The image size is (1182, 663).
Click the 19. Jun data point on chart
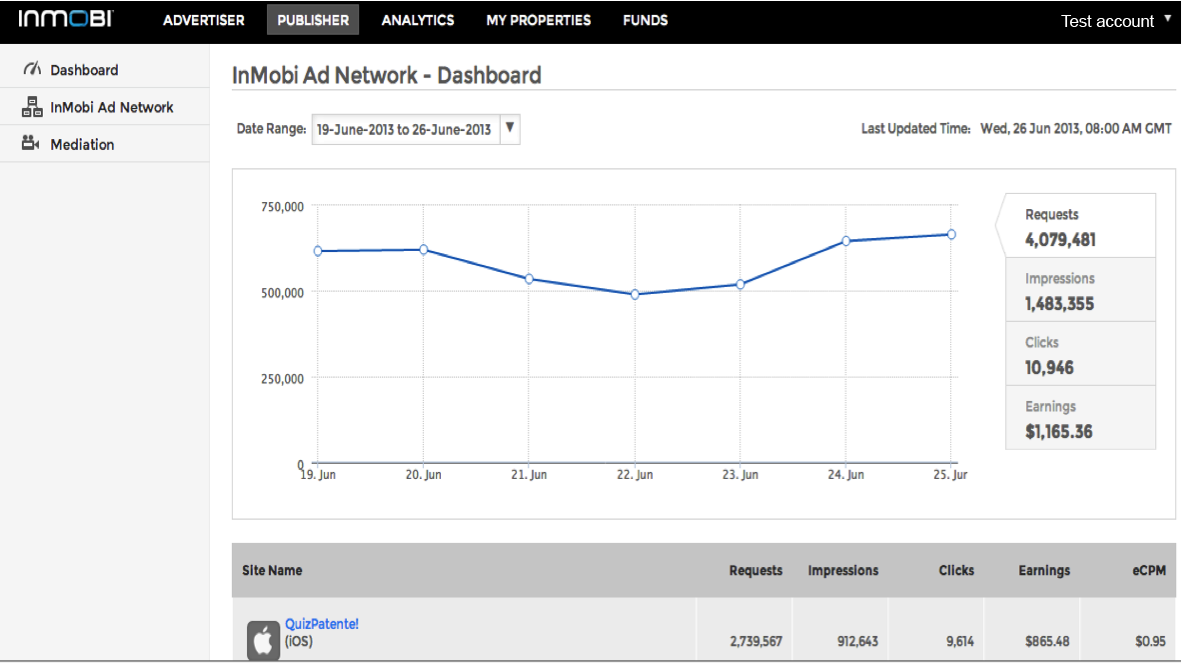[x=318, y=251]
